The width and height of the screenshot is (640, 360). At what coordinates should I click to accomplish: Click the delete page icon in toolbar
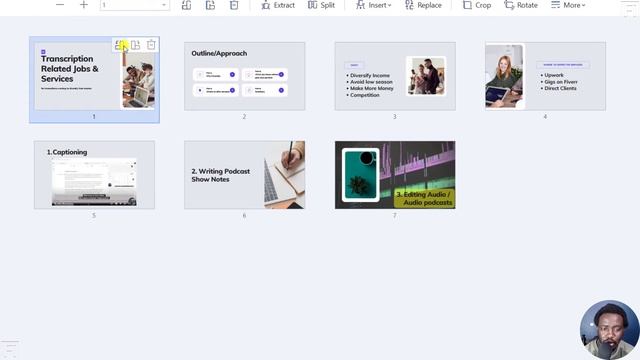[x=234, y=5]
